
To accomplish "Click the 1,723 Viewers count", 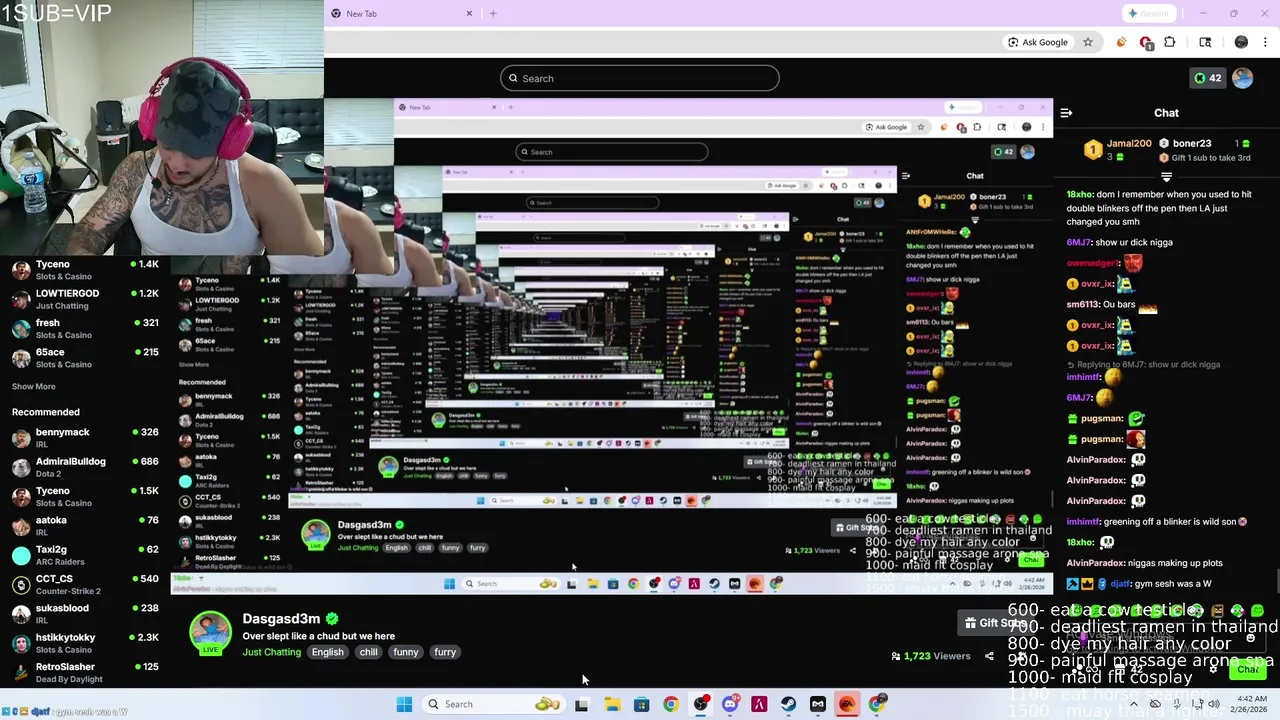I will pos(930,656).
